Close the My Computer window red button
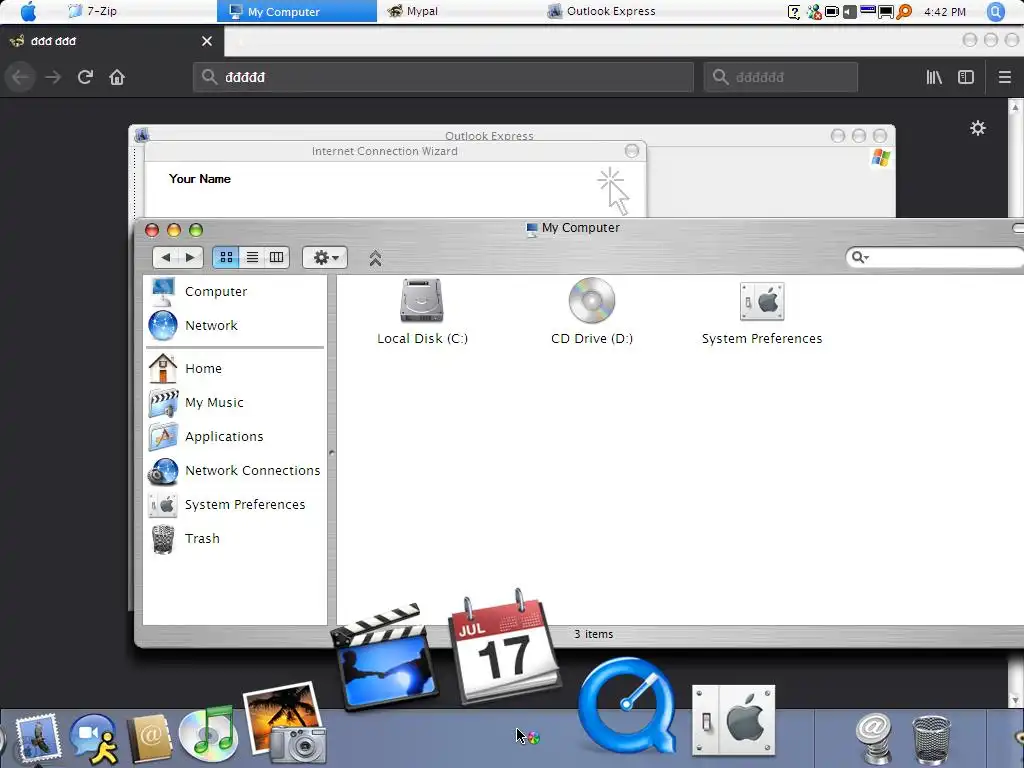 [152, 230]
